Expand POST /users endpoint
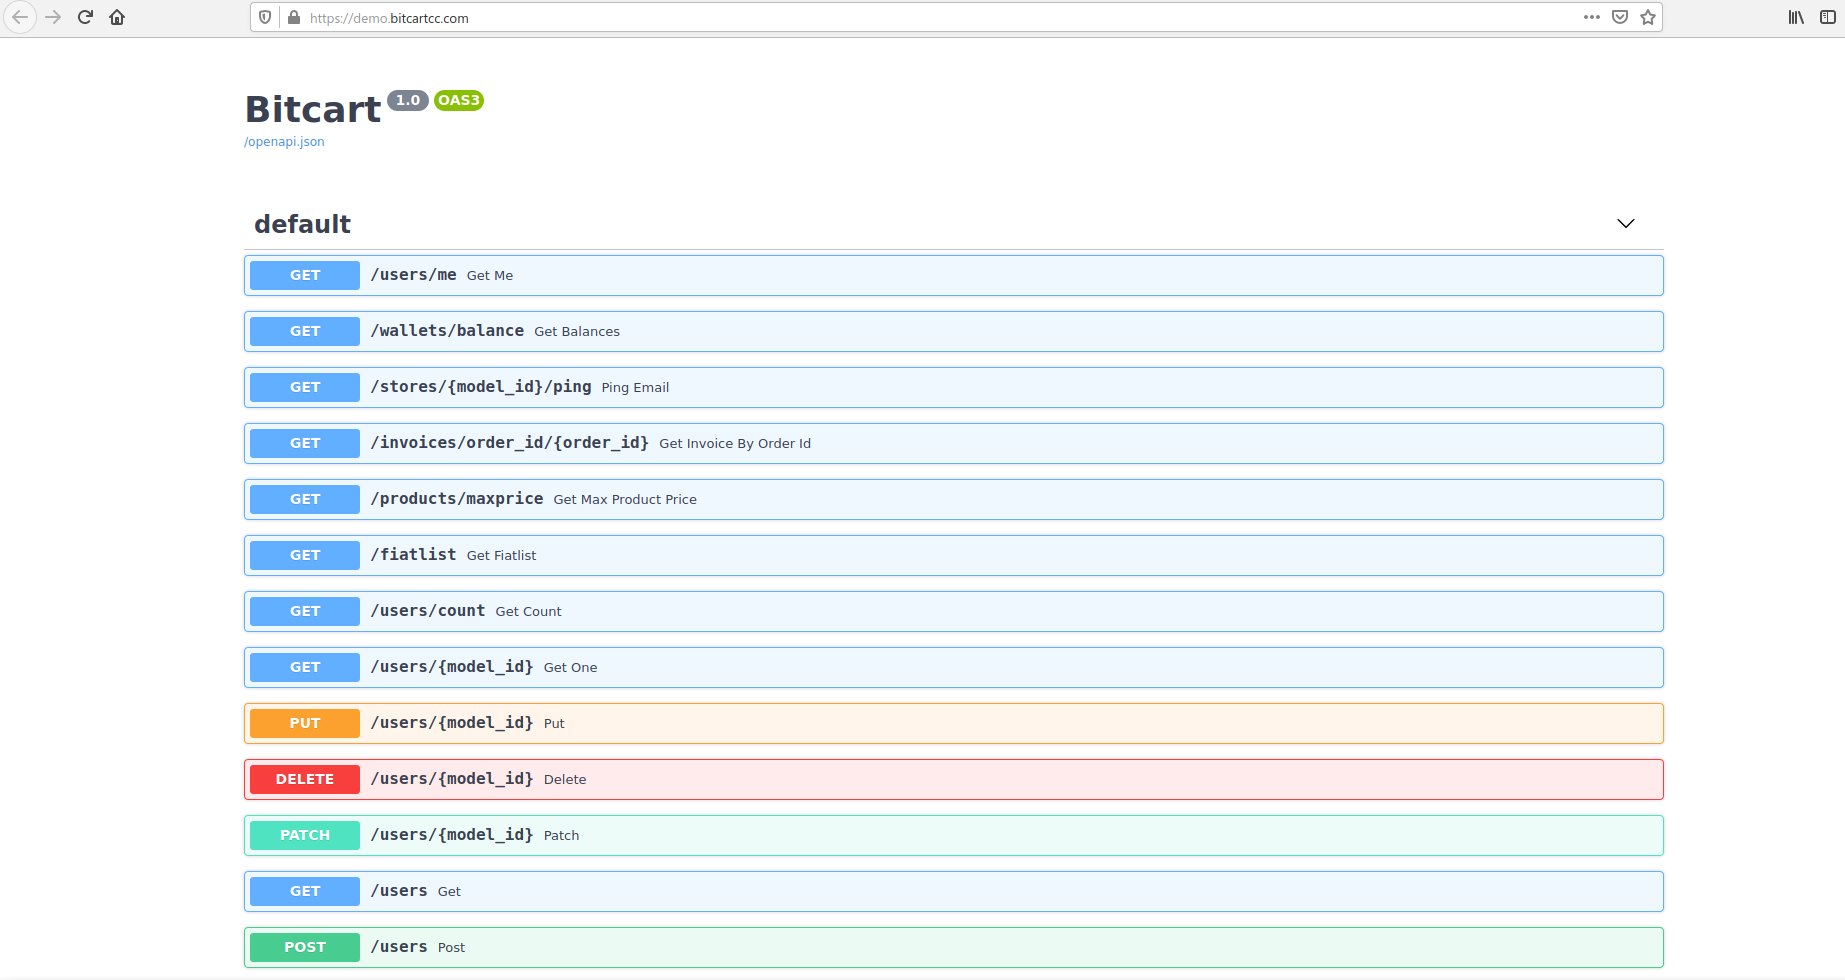 click(x=954, y=947)
